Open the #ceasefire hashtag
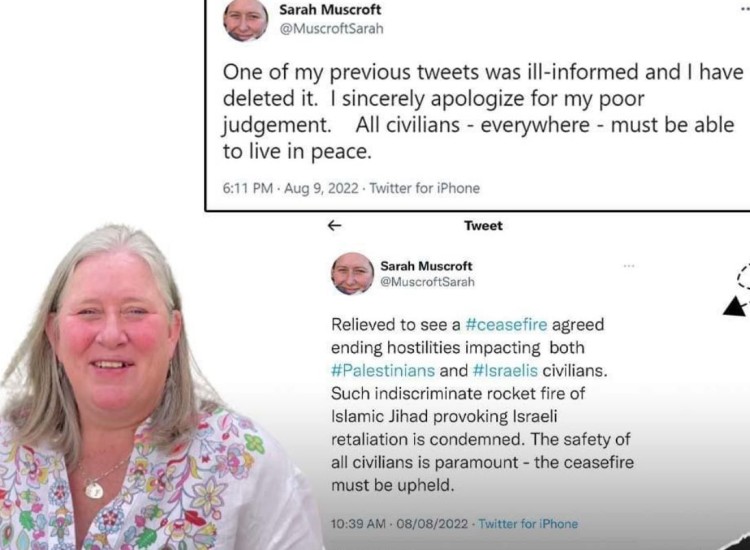750x550 pixels. click(x=506, y=325)
